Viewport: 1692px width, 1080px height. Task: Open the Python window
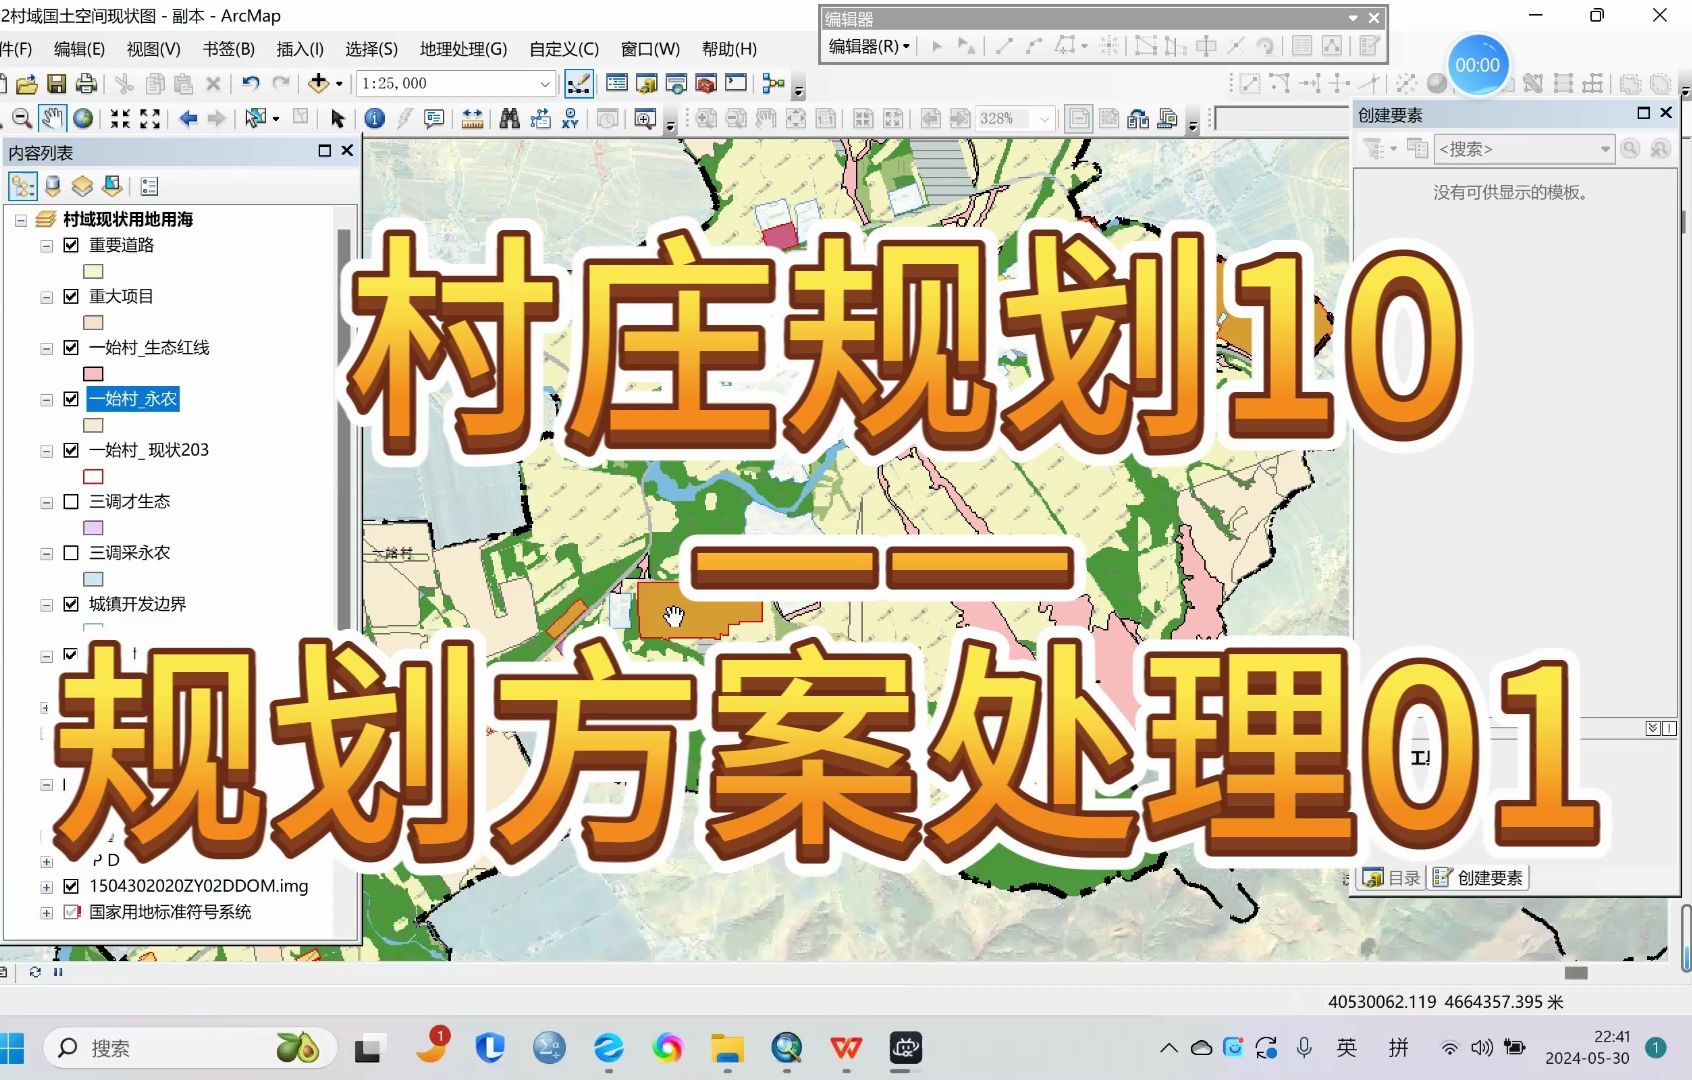coord(736,84)
